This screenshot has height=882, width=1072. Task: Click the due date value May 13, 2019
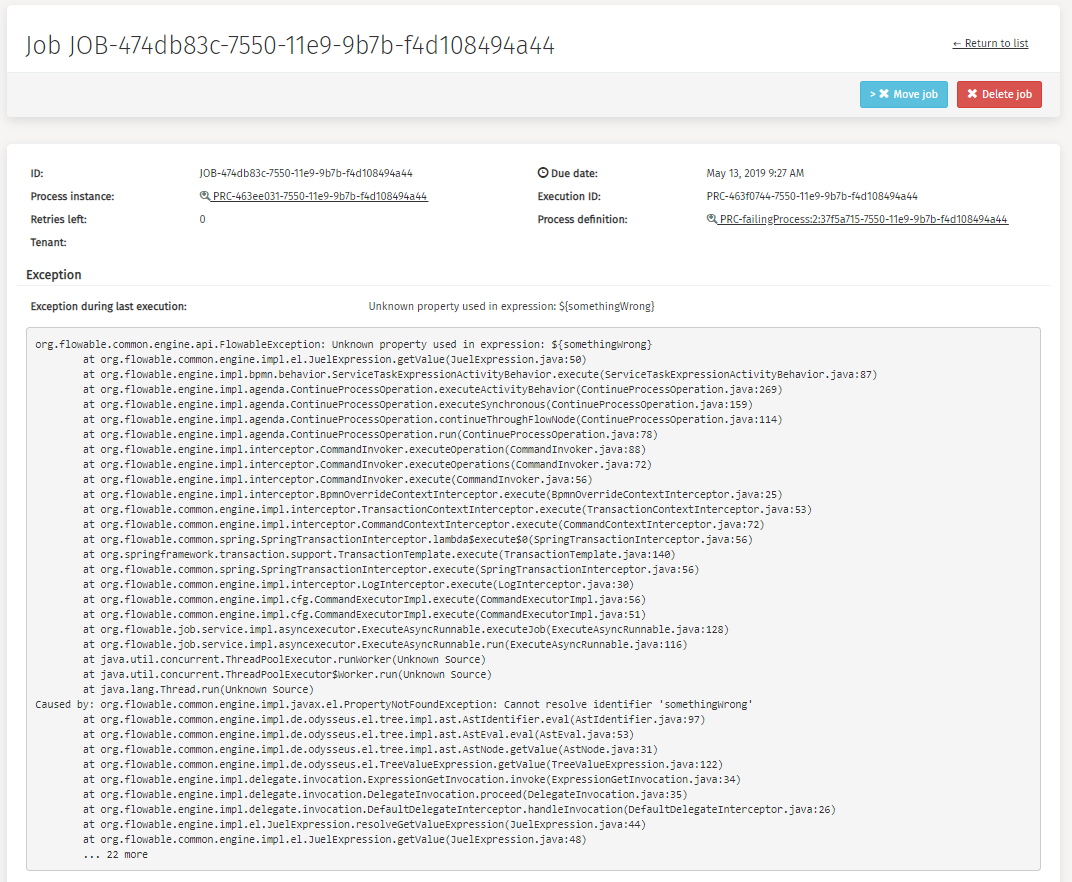coord(755,173)
